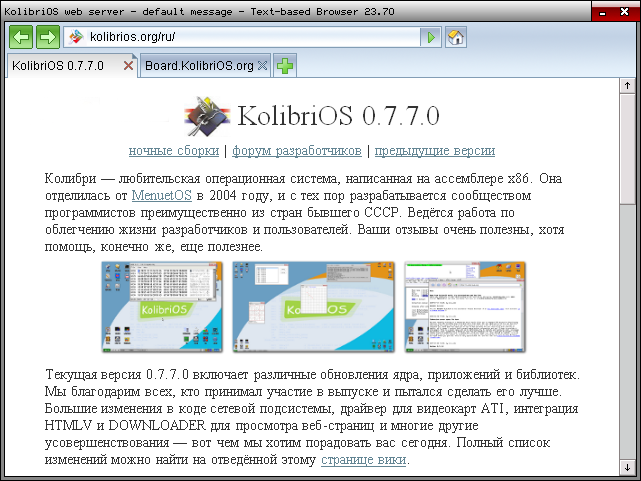Click the vertical scrollbar thumb
Screen dimensions: 641x481
(627, 149)
